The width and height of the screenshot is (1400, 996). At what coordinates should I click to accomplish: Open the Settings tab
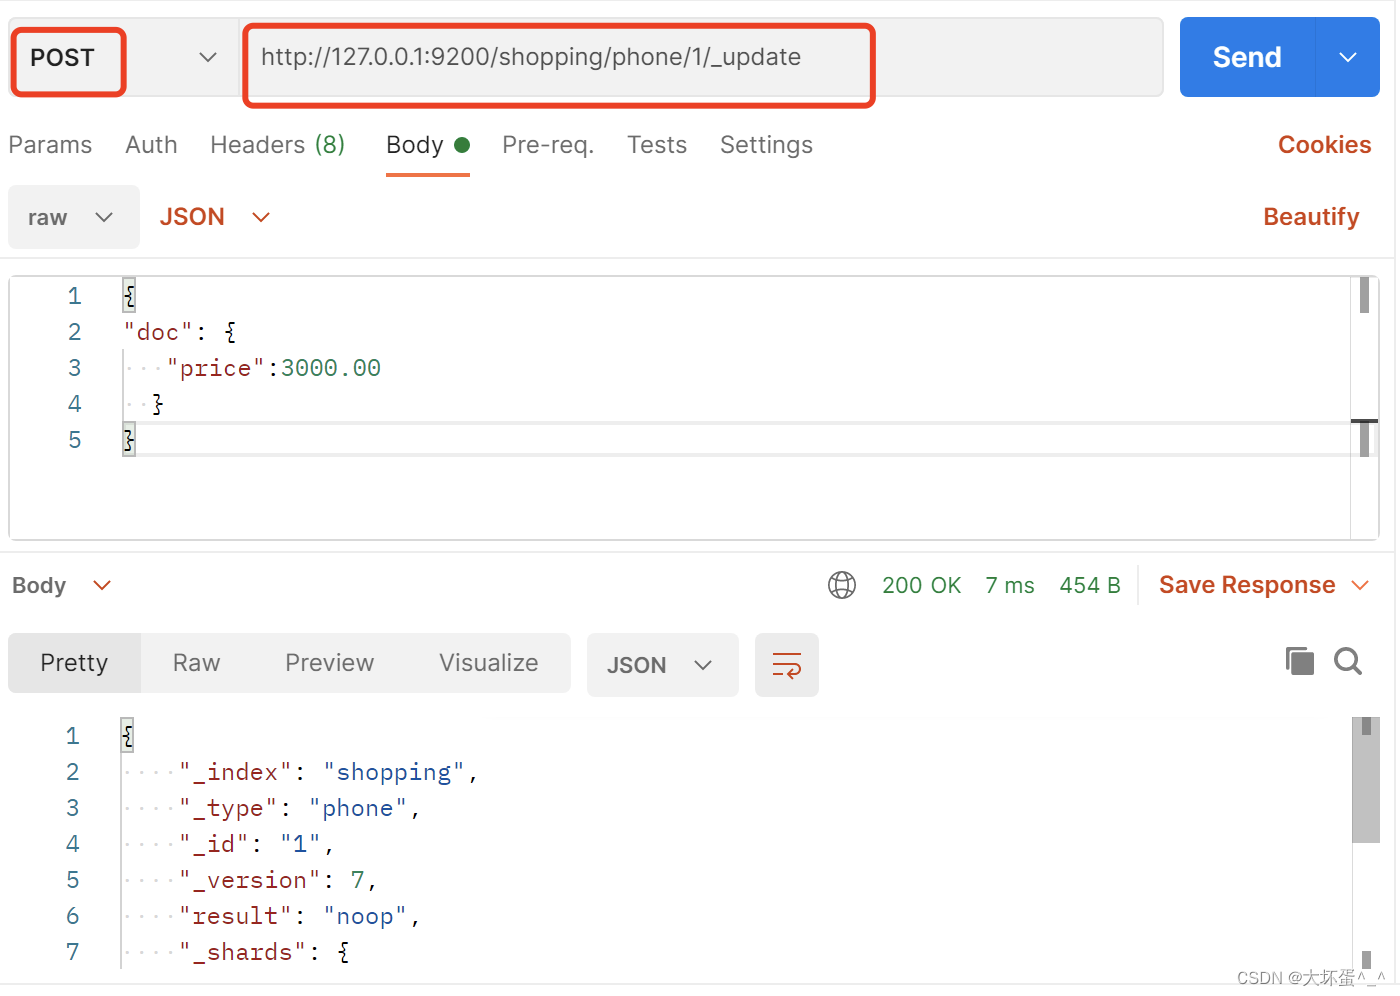[x=766, y=145]
